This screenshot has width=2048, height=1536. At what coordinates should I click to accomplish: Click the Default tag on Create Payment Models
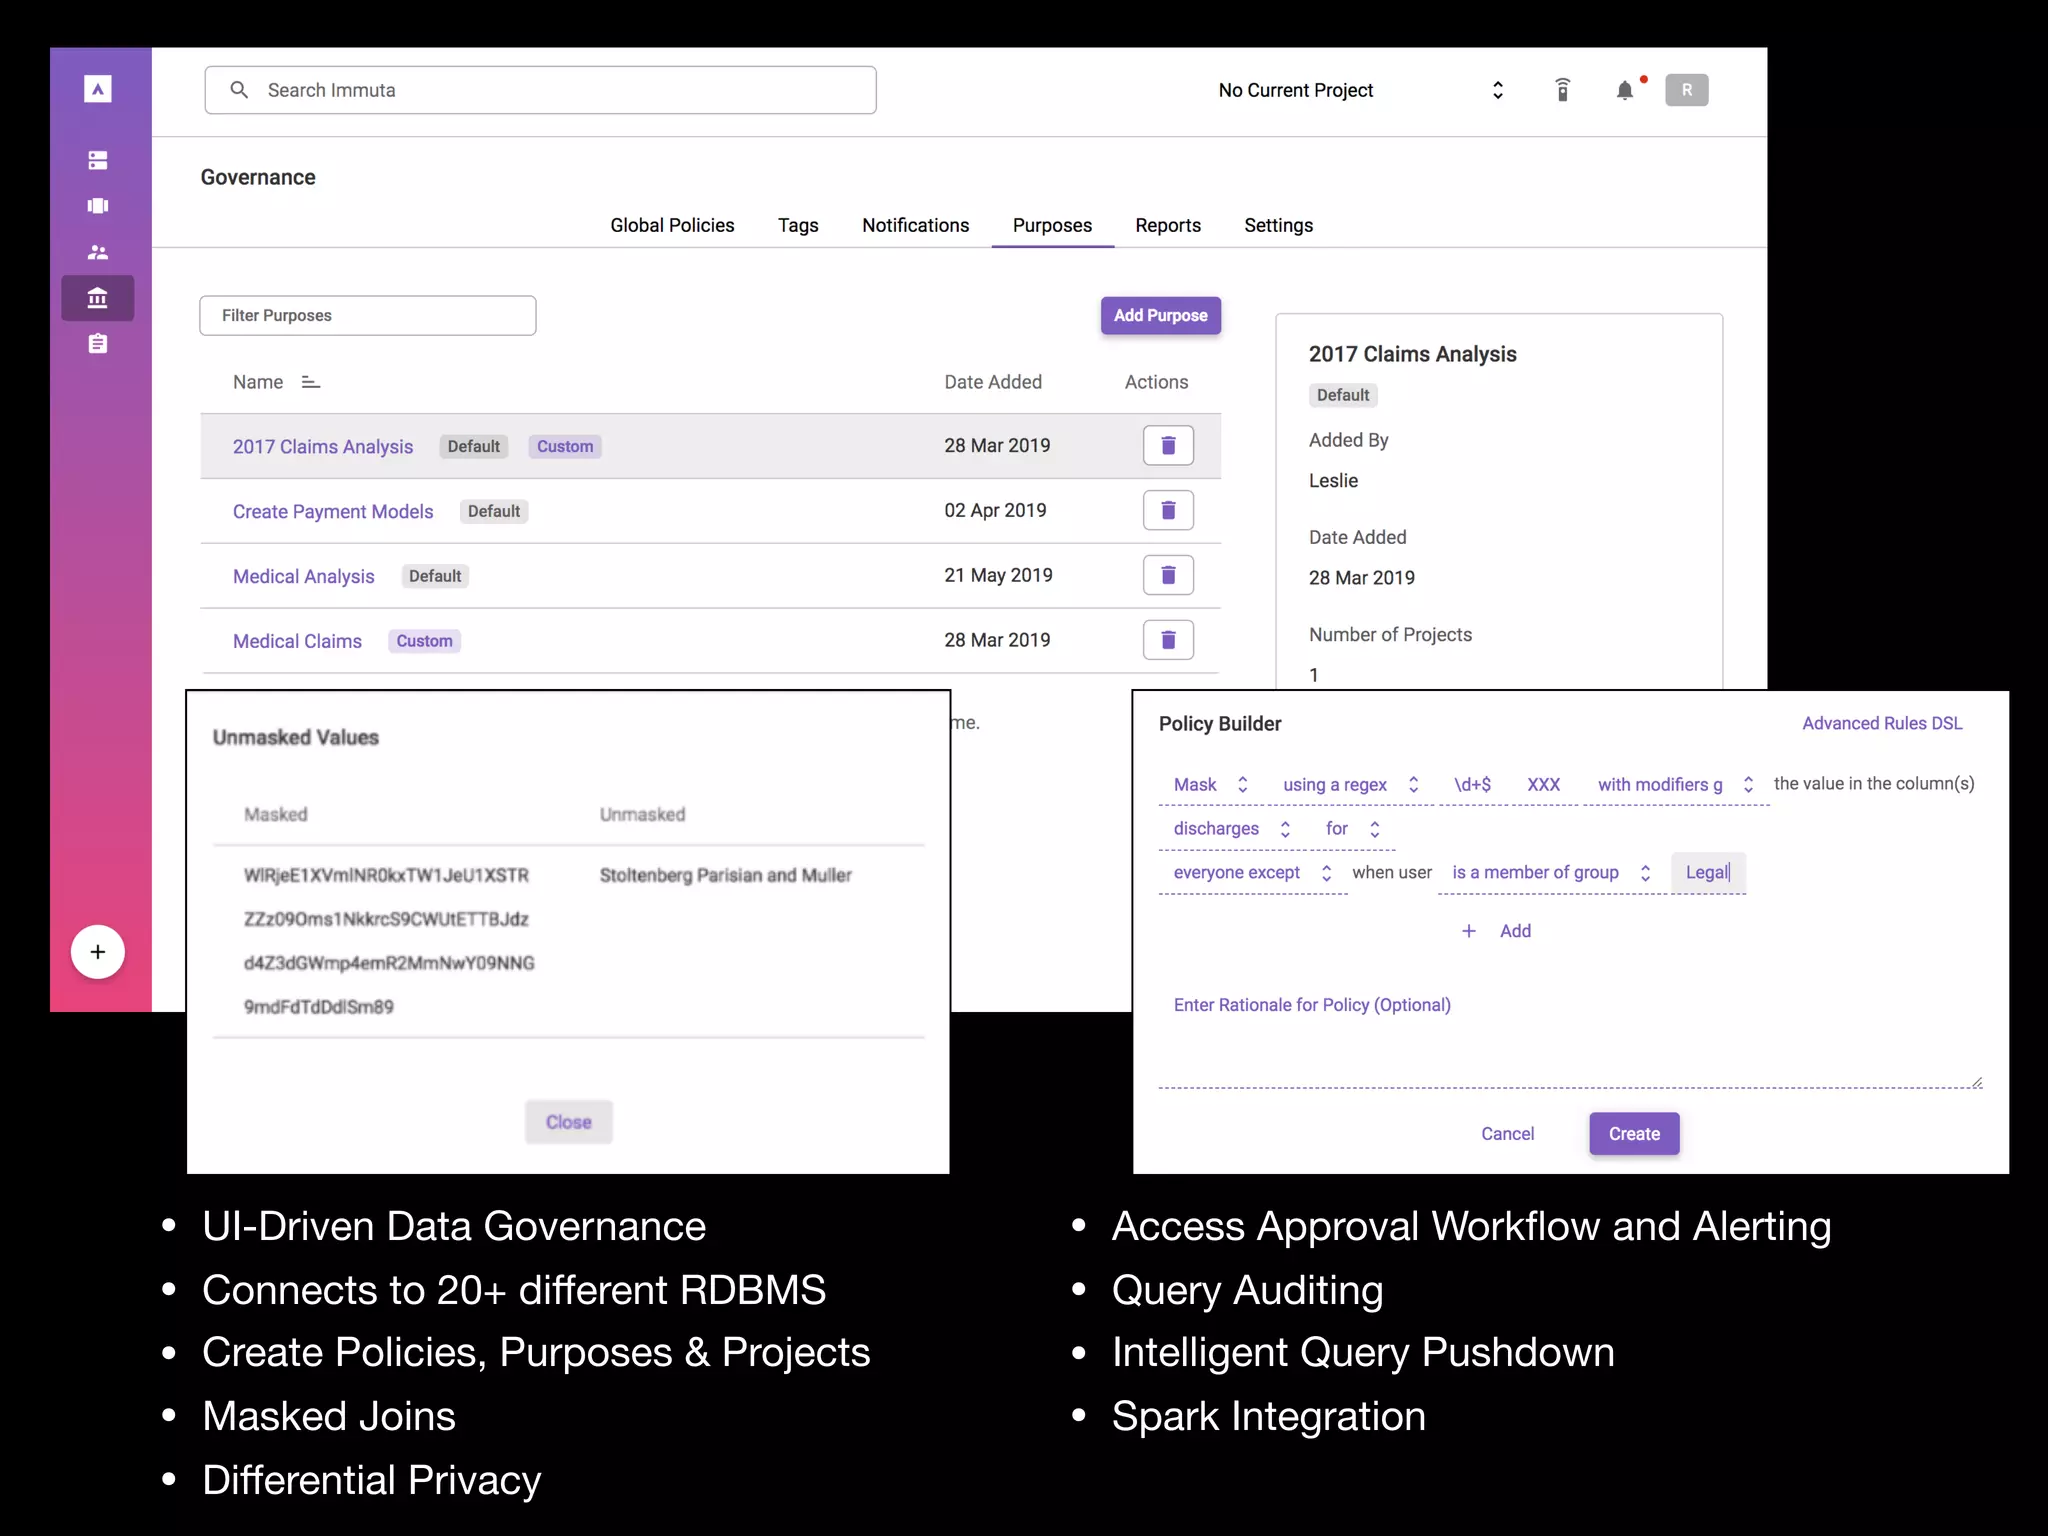click(494, 512)
